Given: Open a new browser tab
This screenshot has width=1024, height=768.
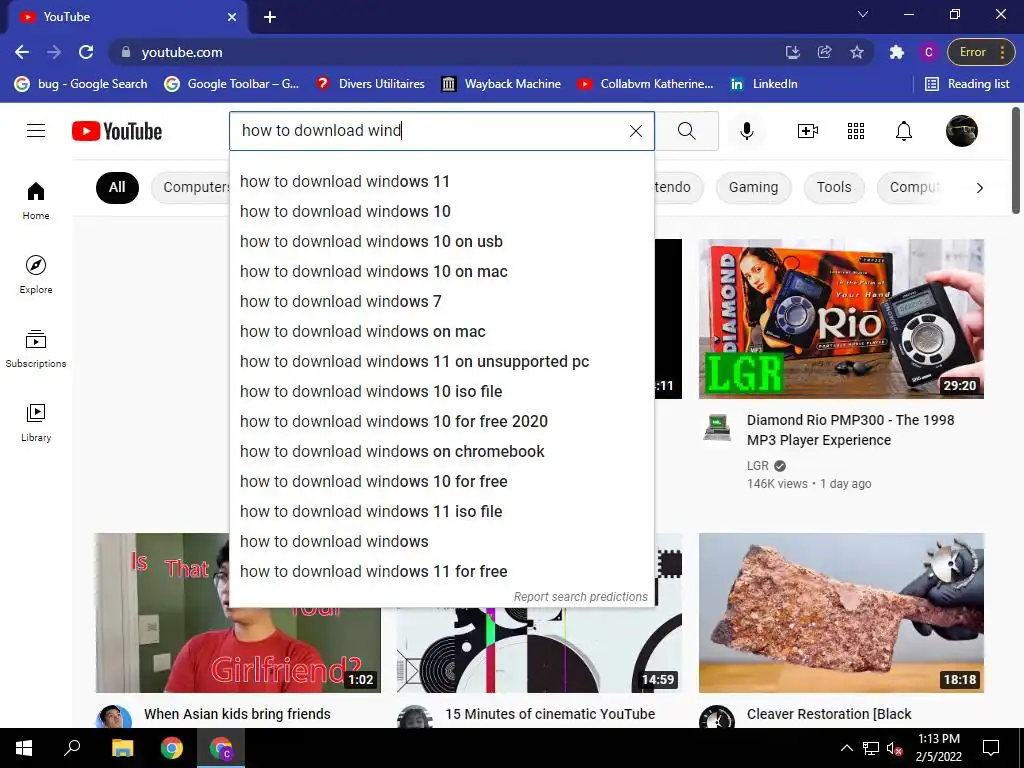Looking at the screenshot, I should [x=270, y=17].
